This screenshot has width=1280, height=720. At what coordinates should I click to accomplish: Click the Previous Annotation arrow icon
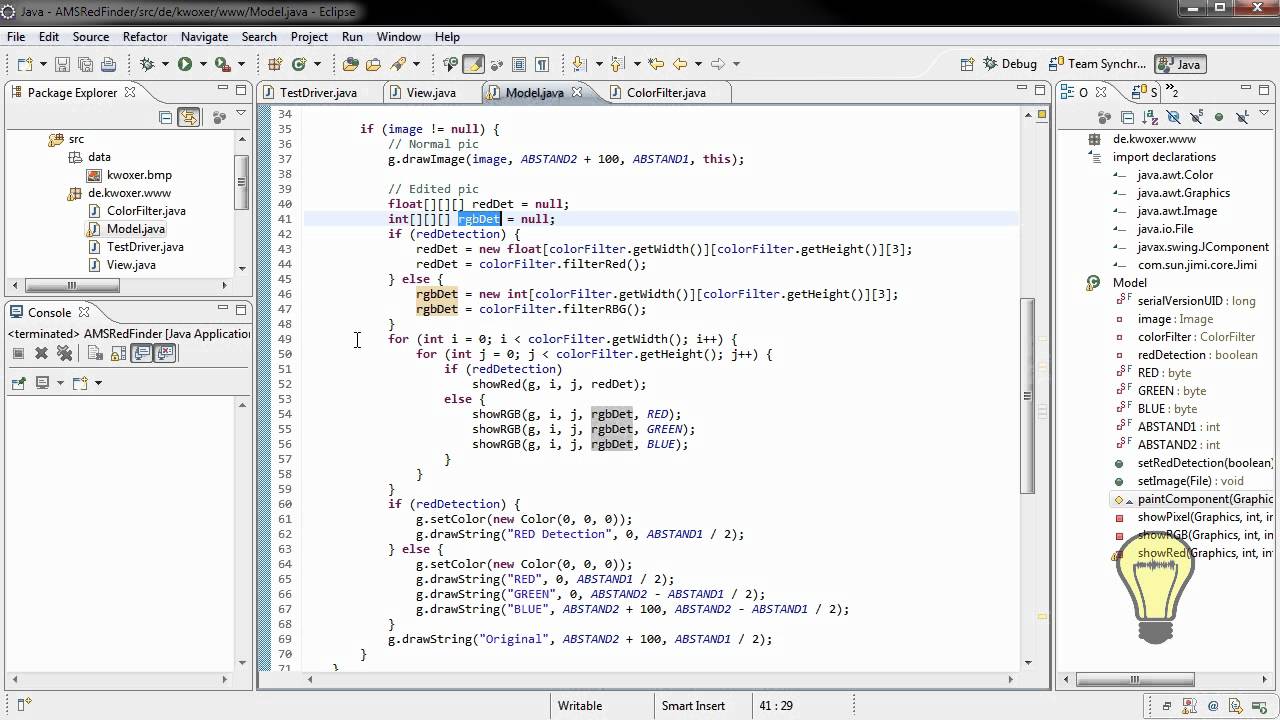617,64
